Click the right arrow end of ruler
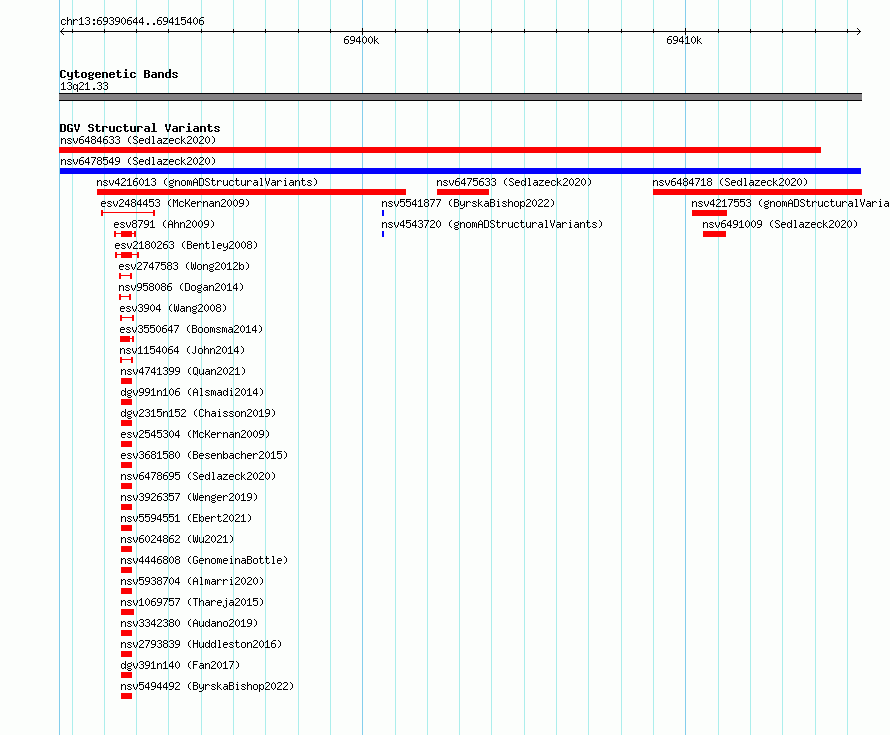 point(858,31)
